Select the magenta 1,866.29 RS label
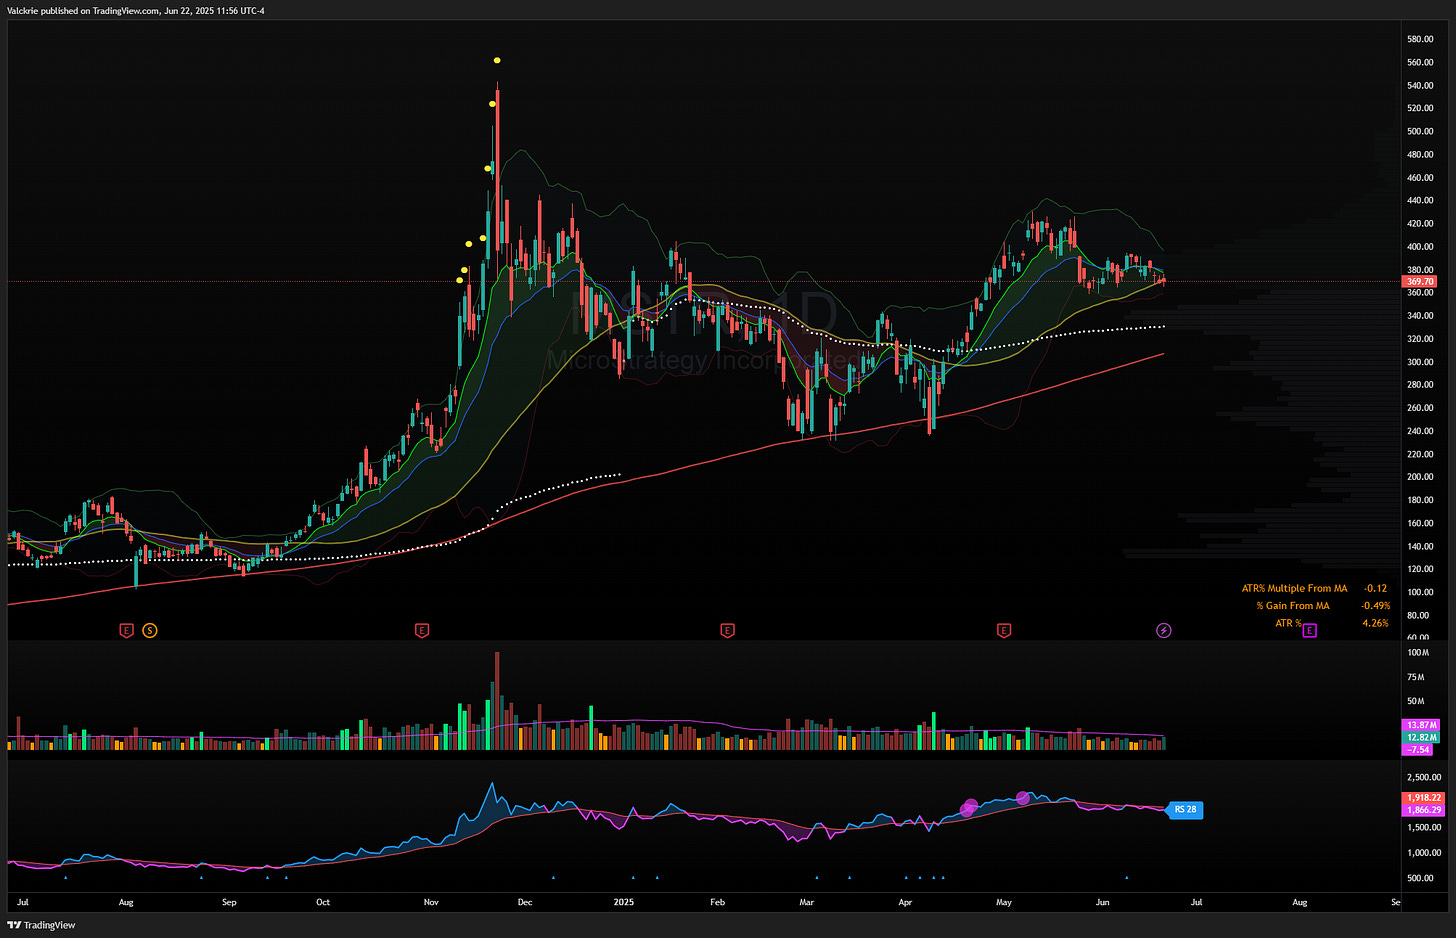Image resolution: width=1456 pixels, height=938 pixels. point(1423,810)
